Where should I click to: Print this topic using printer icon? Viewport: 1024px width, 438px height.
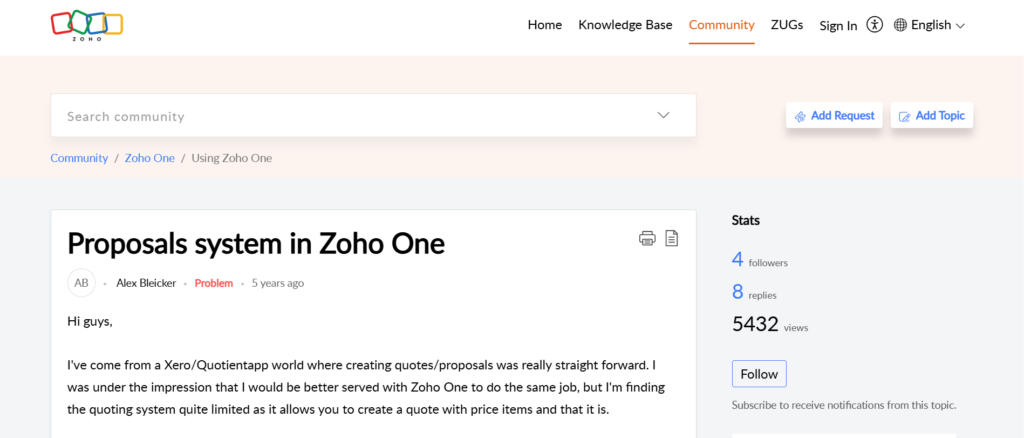tap(647, 238)
